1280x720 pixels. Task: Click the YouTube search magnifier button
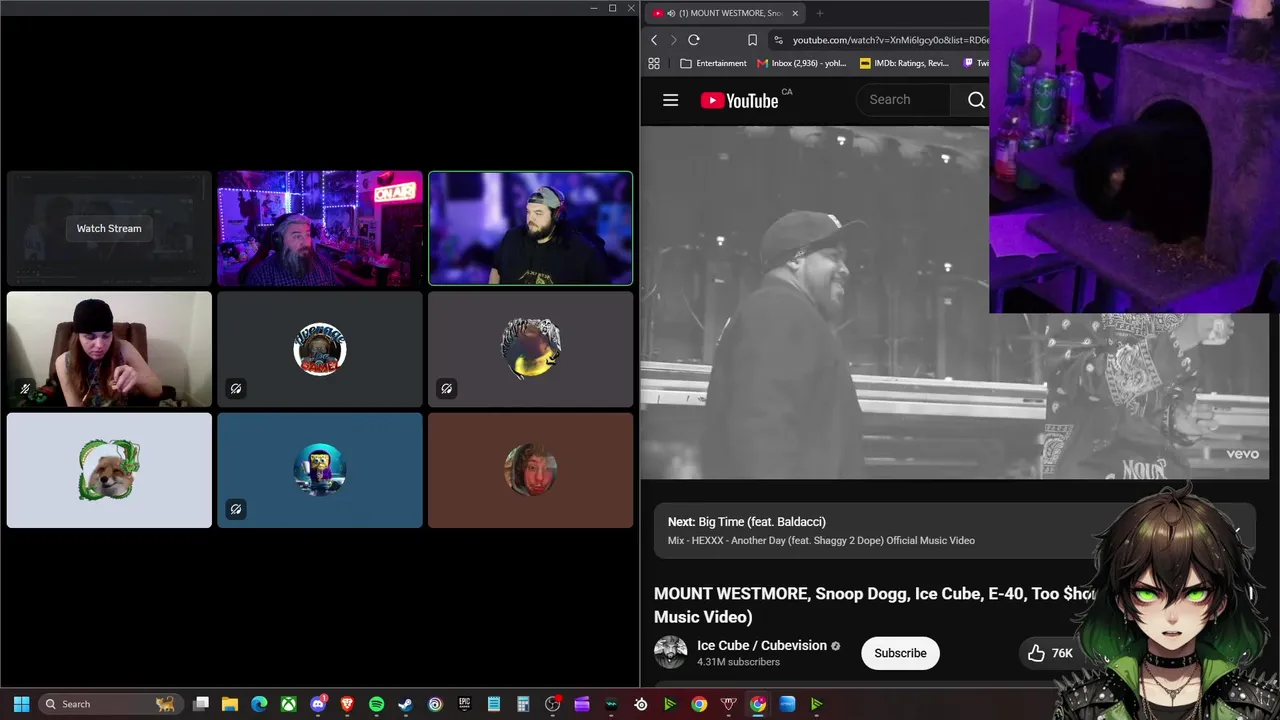click(976, 100)
